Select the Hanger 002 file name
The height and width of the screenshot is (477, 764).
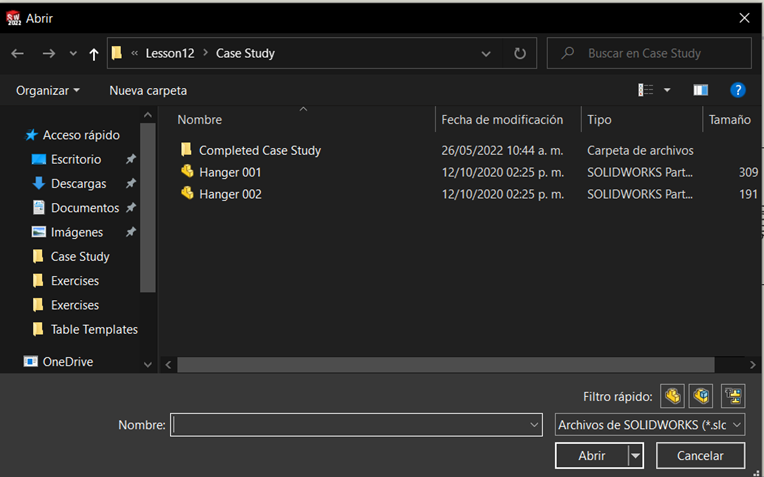pyautogui.click(x=230, y=194)
